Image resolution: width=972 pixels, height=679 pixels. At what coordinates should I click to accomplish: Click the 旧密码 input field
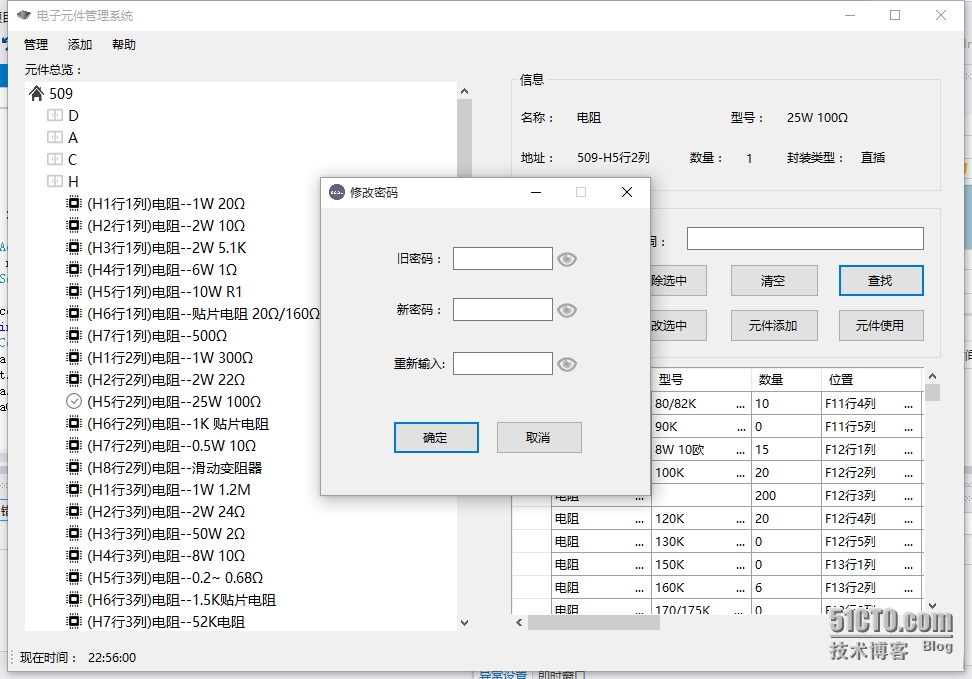pos(503,259)
